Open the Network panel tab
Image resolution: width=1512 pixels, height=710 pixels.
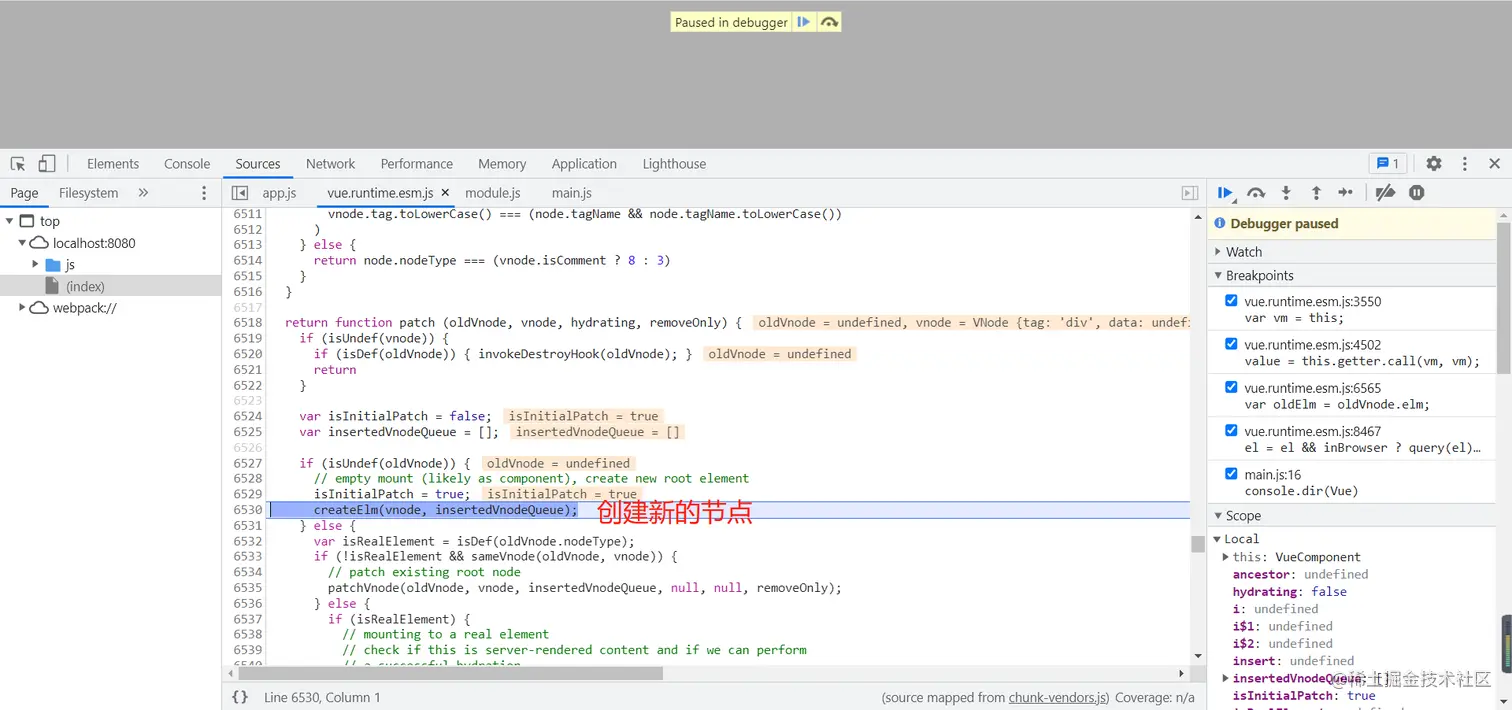pos(331,164)
